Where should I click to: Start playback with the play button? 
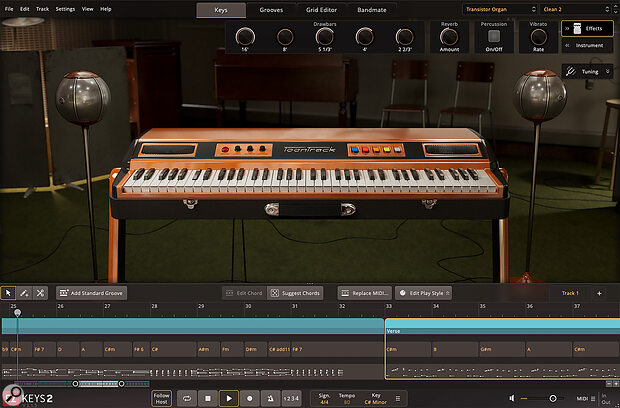click(x=229, y=399)
